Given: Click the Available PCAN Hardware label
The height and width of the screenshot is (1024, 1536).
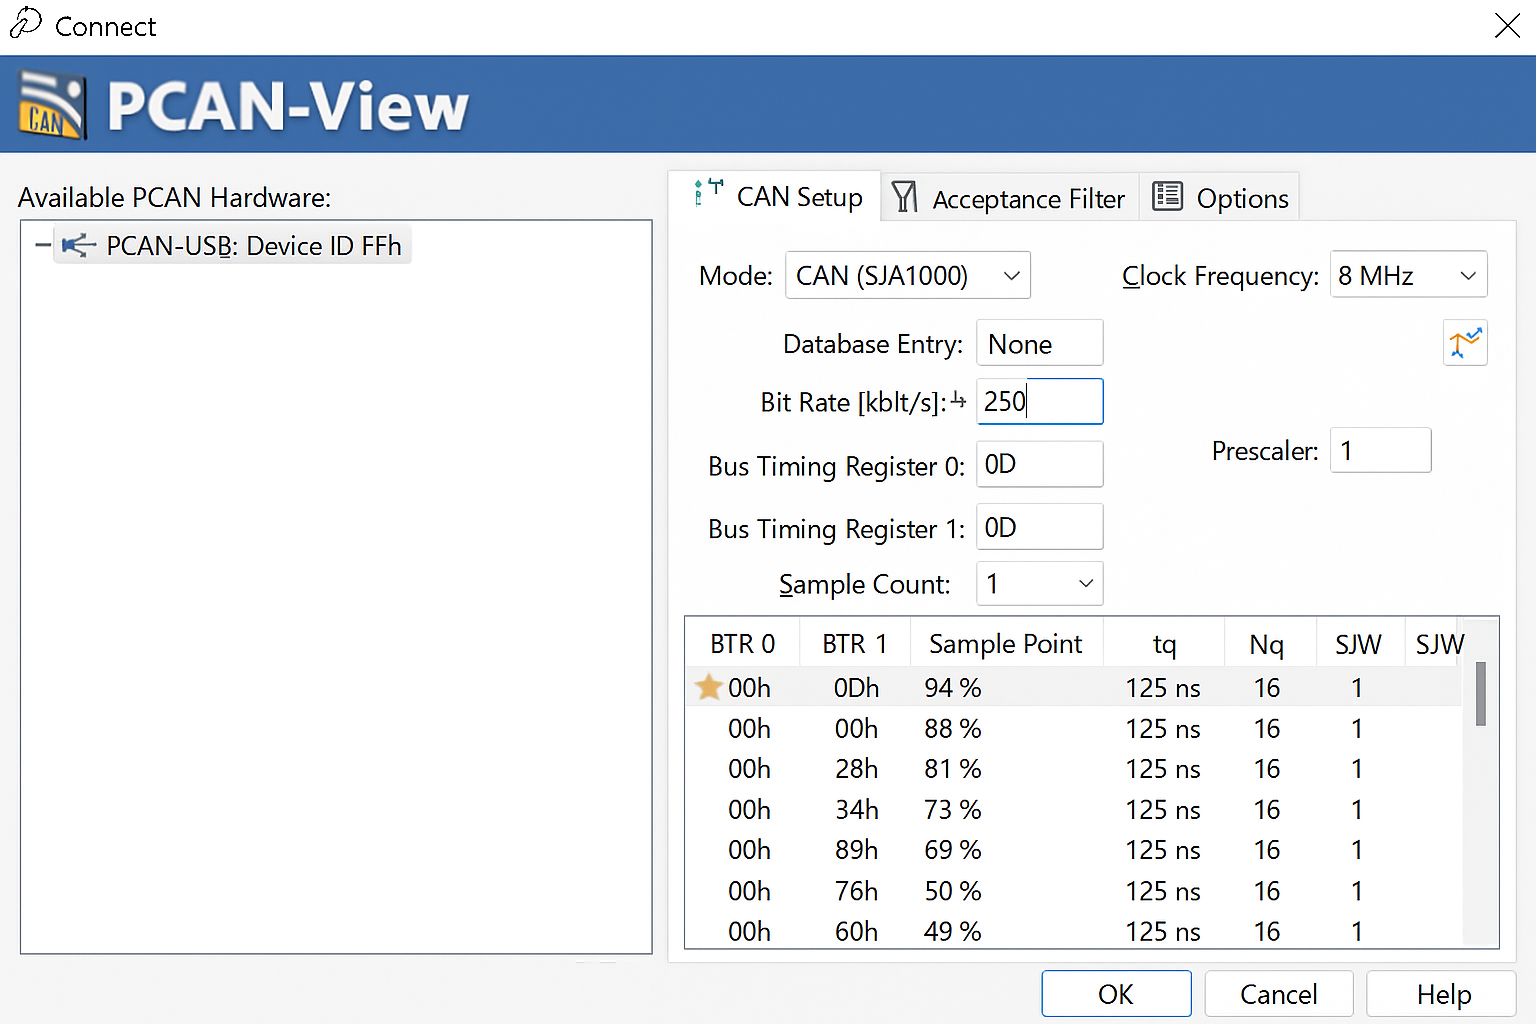Looking at the screenshot, I should 174,197.
